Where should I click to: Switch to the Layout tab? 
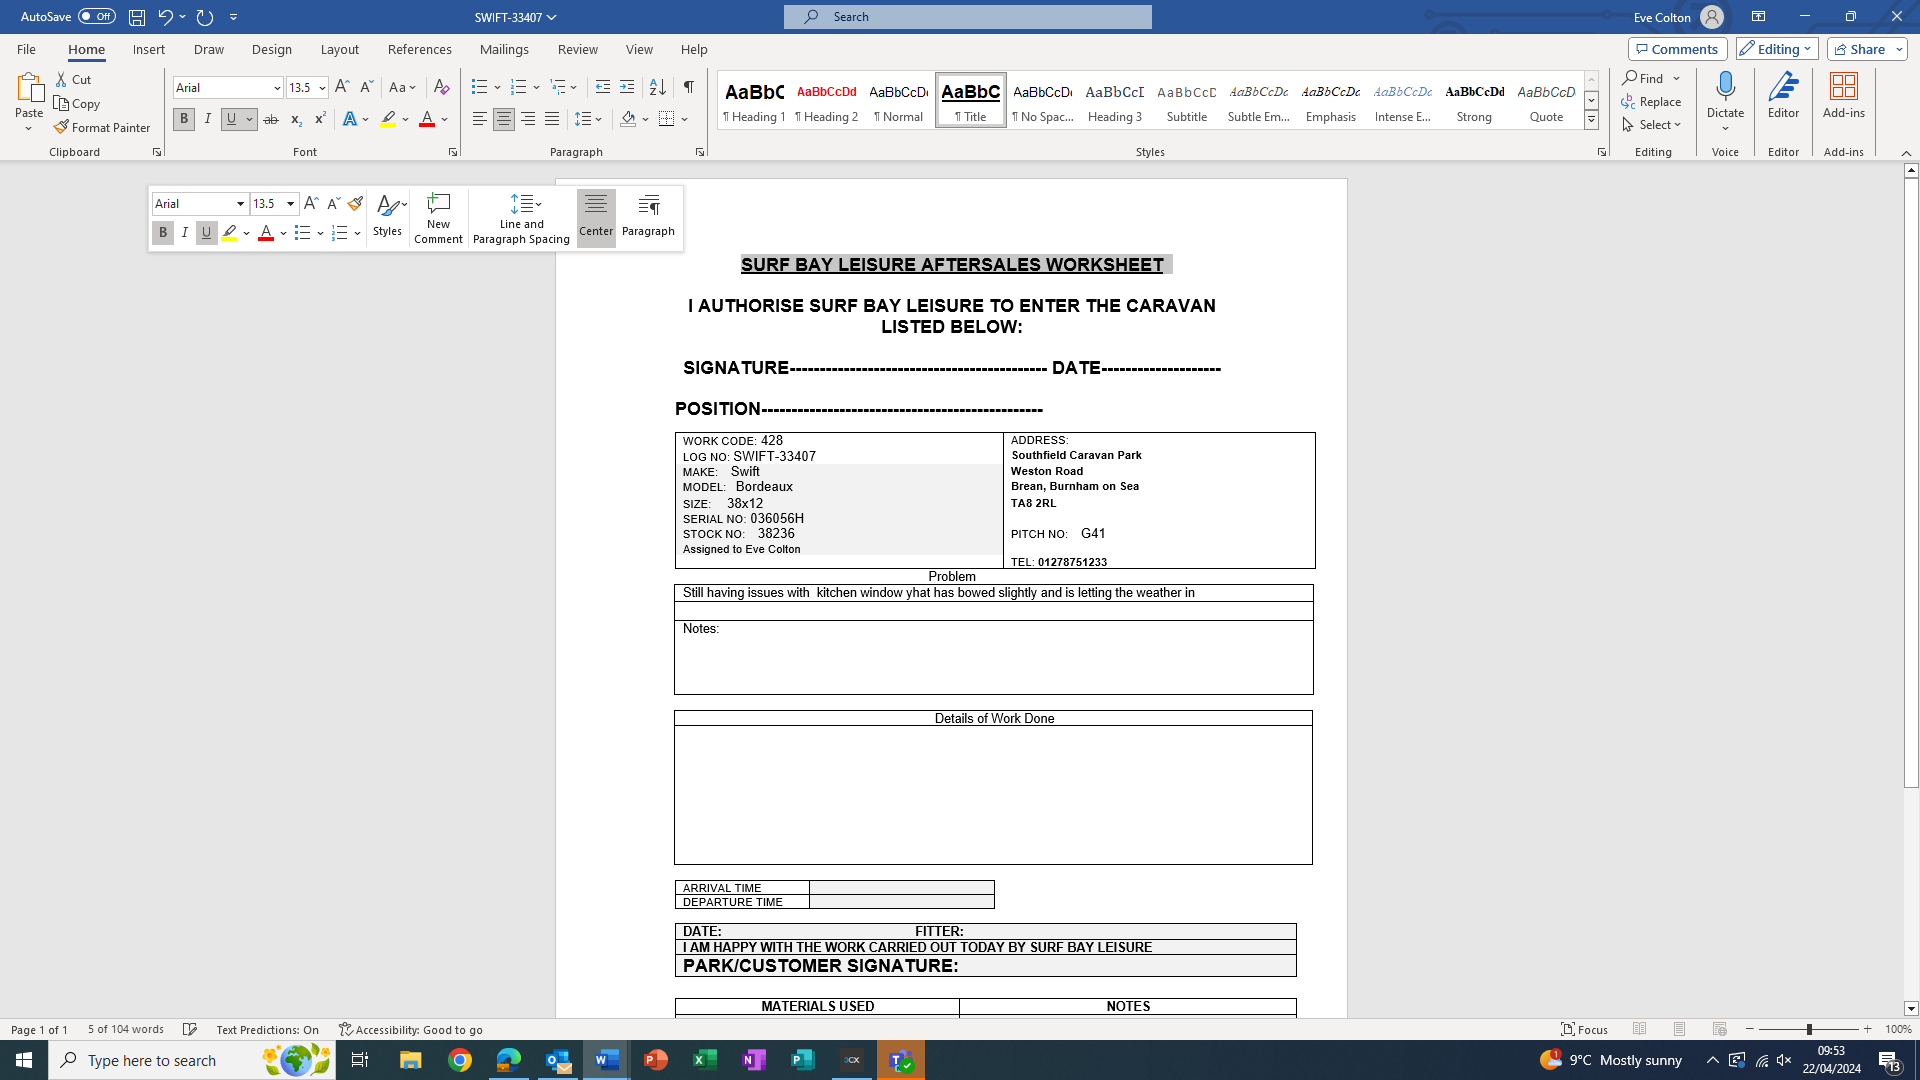click(x=339, y=49)
